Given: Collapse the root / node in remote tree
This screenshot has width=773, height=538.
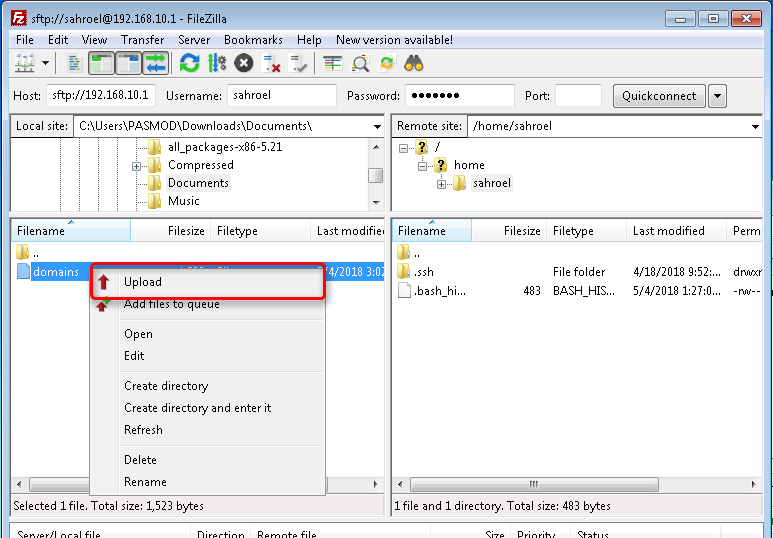Looking at the screenshot, I should click(x=403, y=148).
